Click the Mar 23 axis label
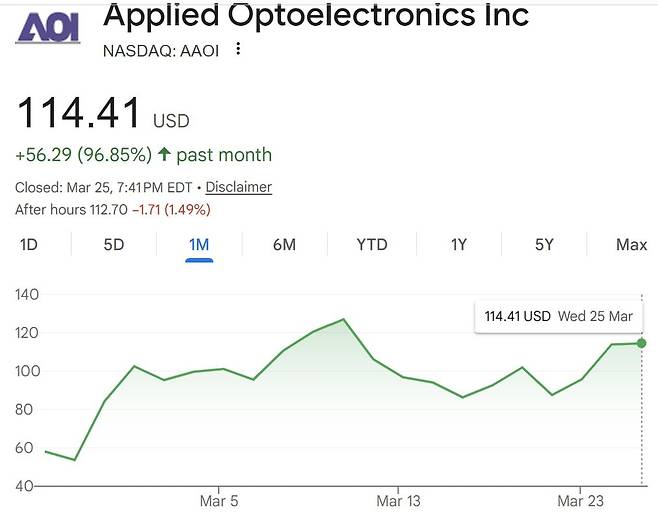The height and width of the screenshot is (516, 658). pos(577,500)
